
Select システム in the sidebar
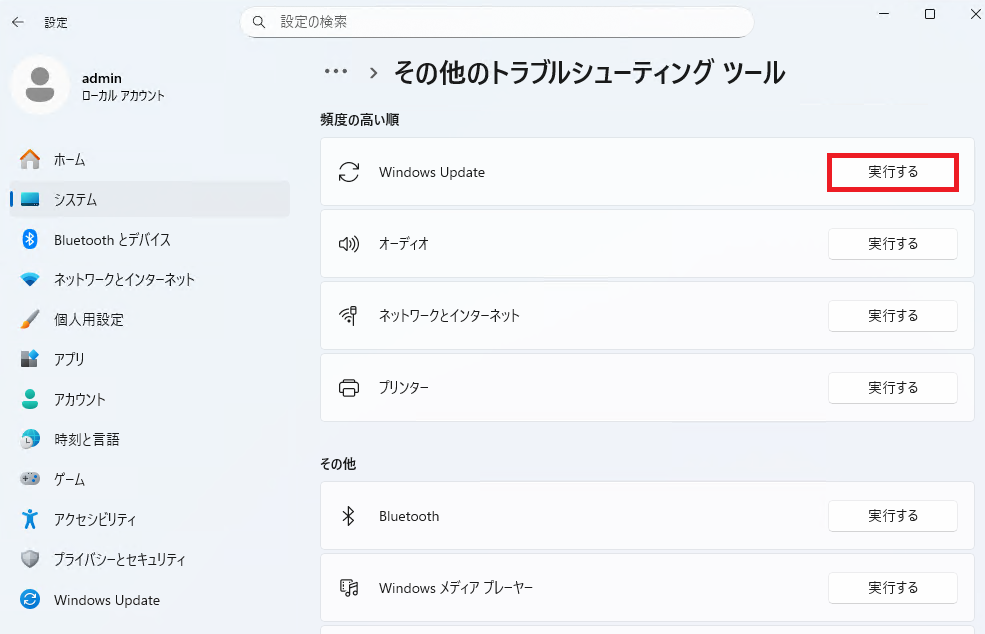[x=150, y=200]
